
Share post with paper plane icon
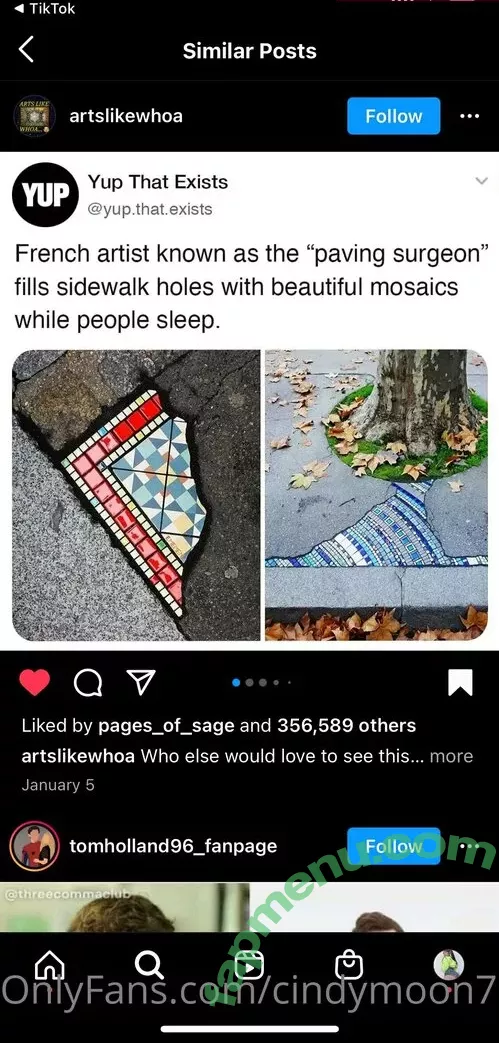(141, 682)
